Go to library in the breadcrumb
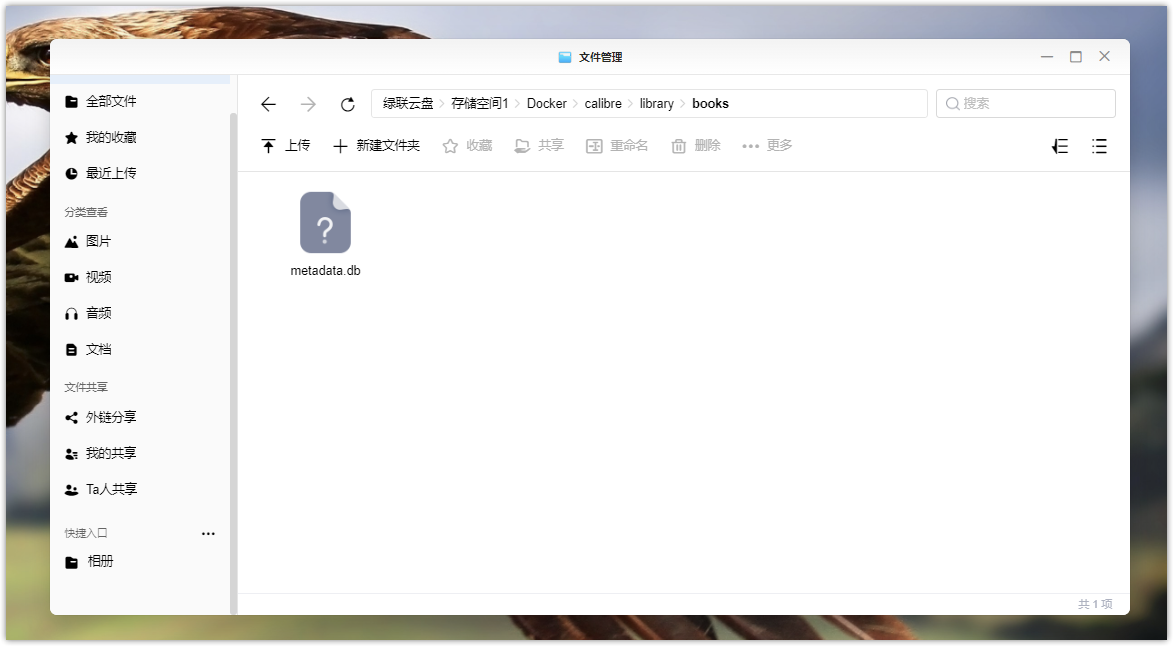Viewport: 1173px width, 646px height. coord(657,104)
